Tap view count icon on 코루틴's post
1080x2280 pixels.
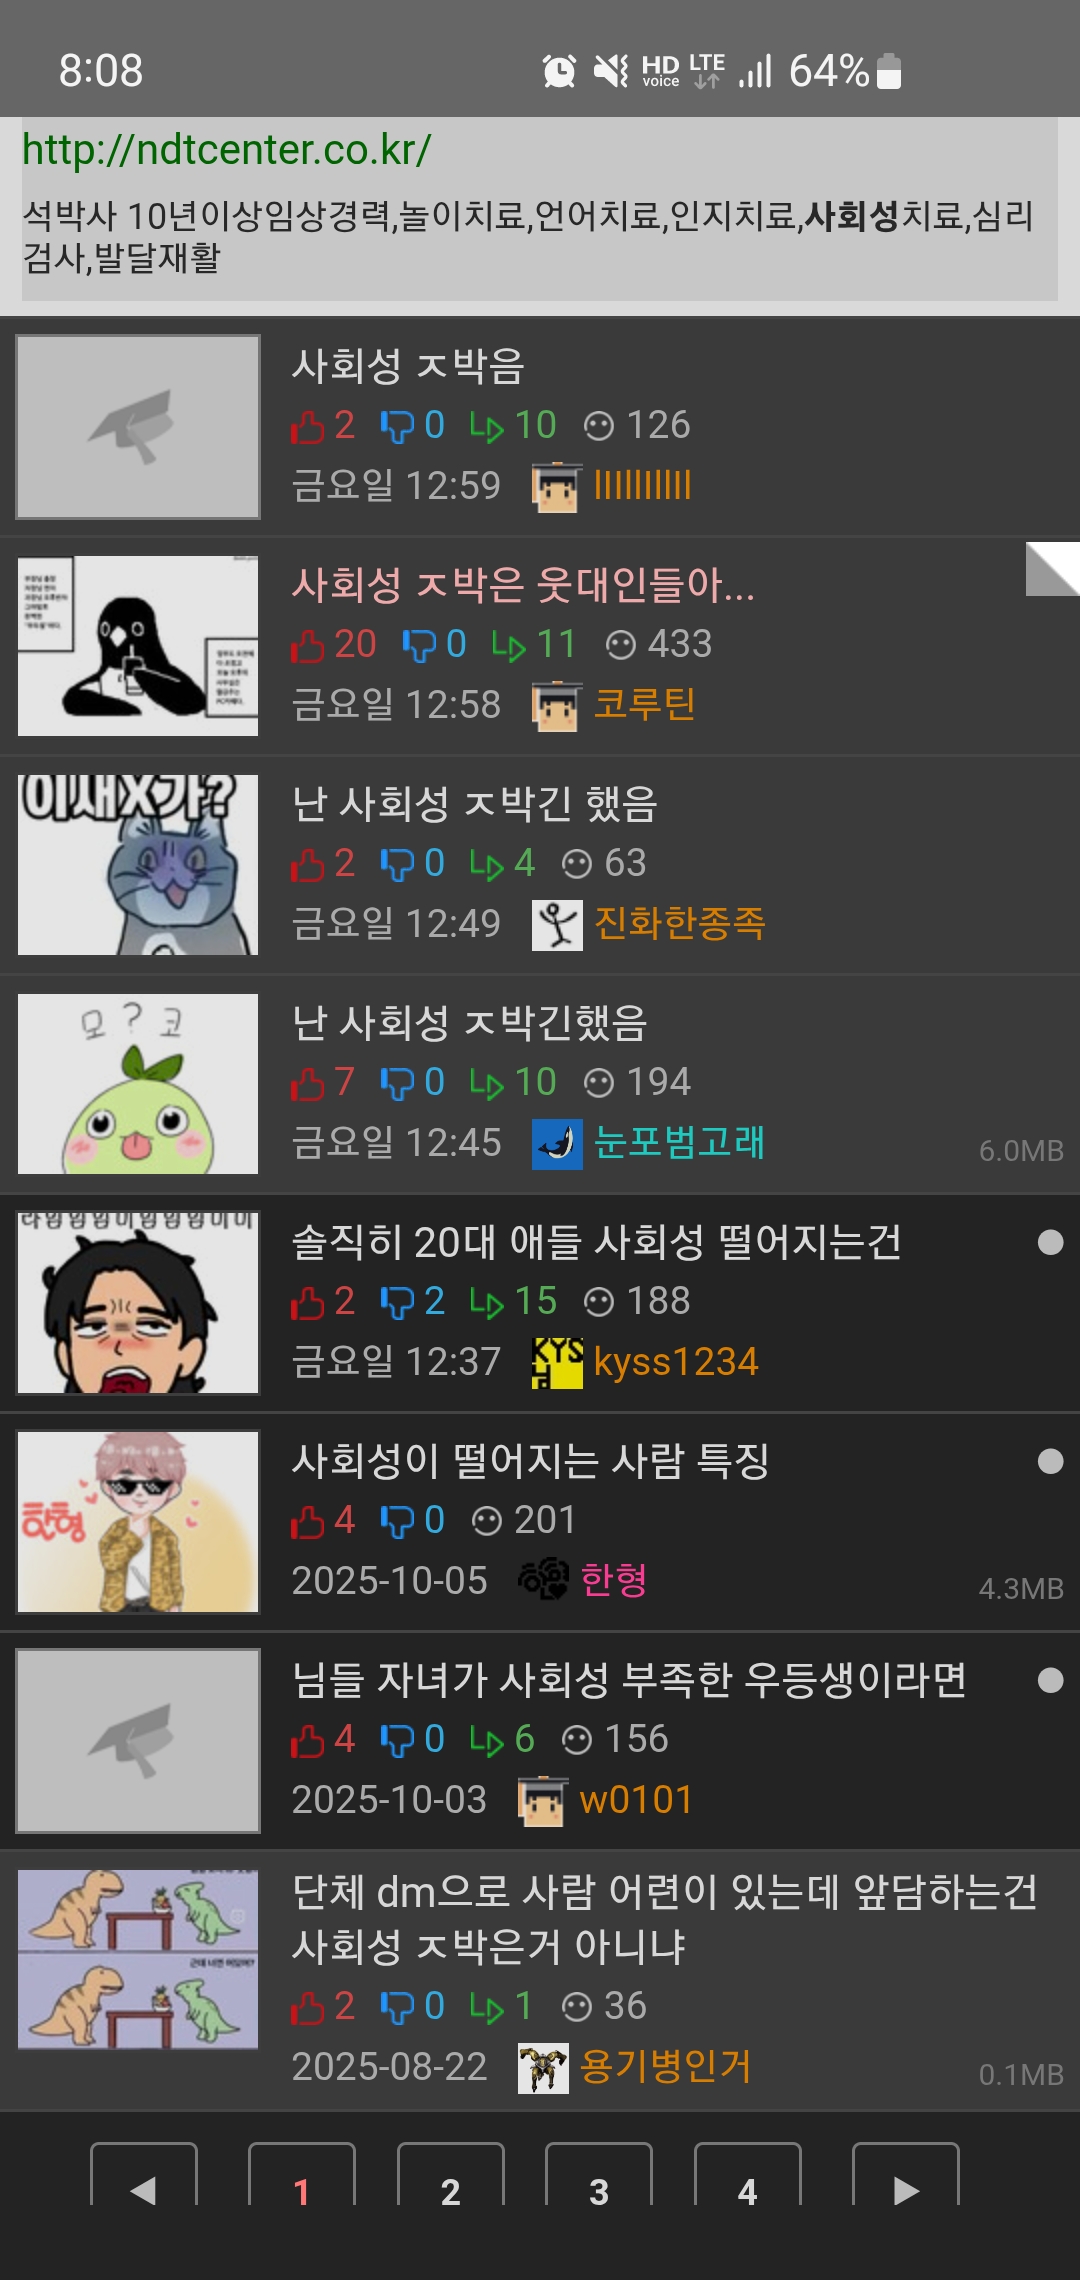point(621,645)
